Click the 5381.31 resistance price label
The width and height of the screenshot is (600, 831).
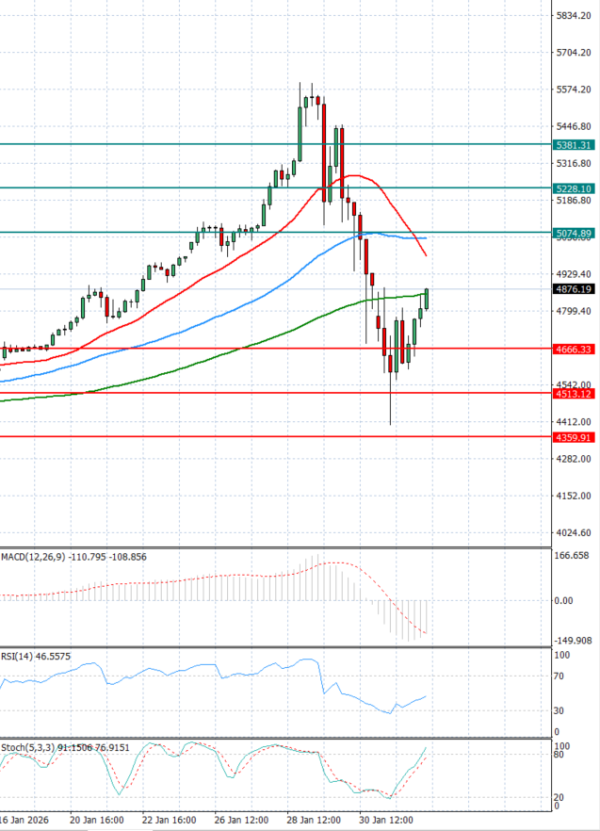pyautogui.click(x=574, y=145)
